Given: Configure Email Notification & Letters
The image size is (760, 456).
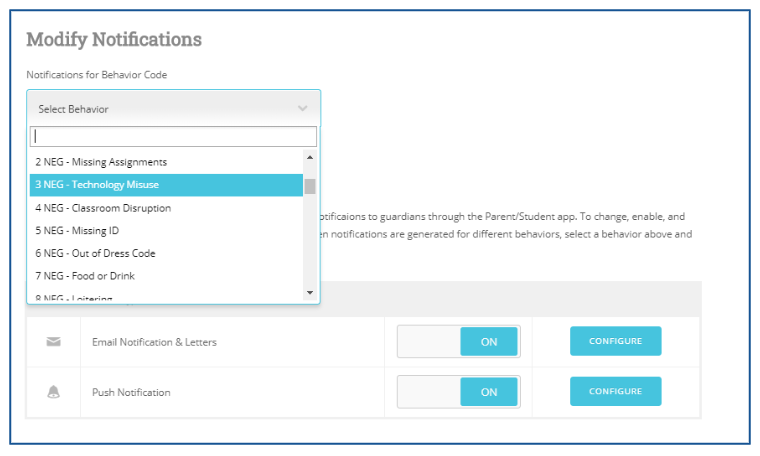Looking at the screenshot, I should (615, 341).
